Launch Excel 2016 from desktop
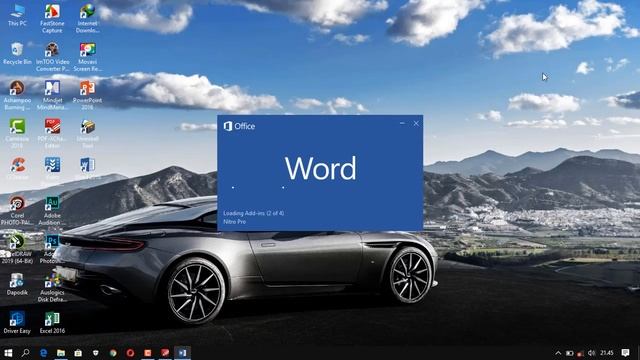The image size is (640, 360). point(52,322)
